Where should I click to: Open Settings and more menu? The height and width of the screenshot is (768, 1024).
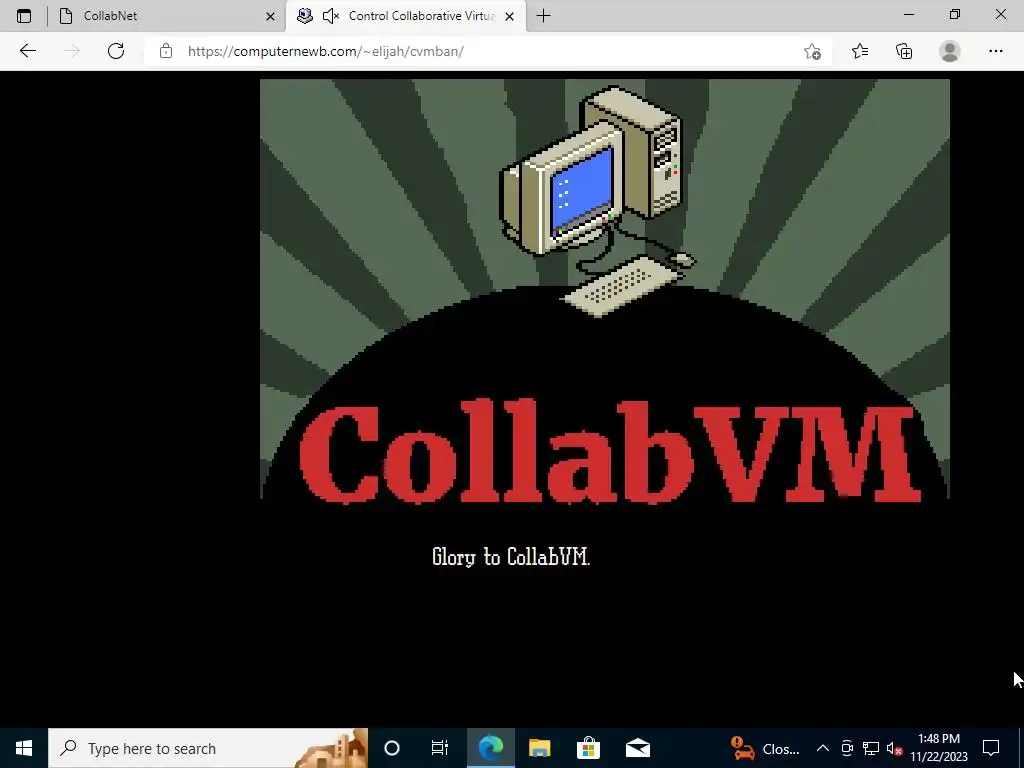[995, 51]
